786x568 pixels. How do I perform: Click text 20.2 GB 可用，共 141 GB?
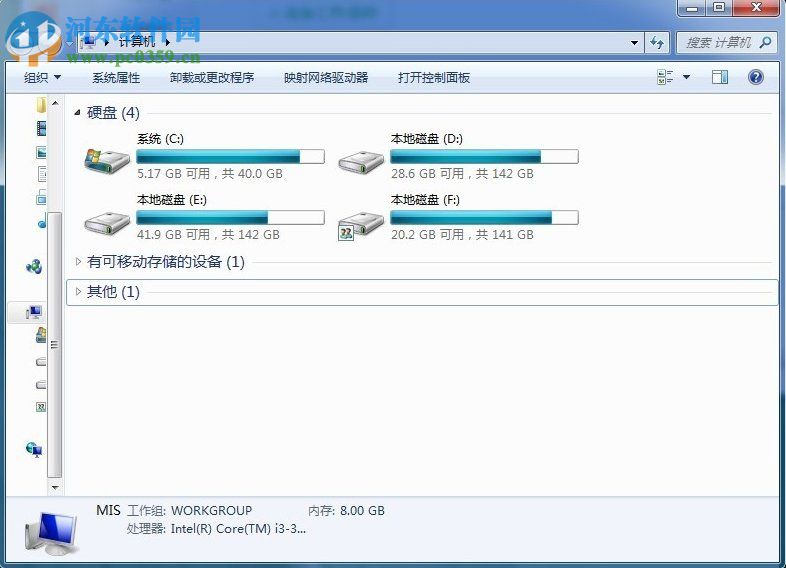coord(462,235)
